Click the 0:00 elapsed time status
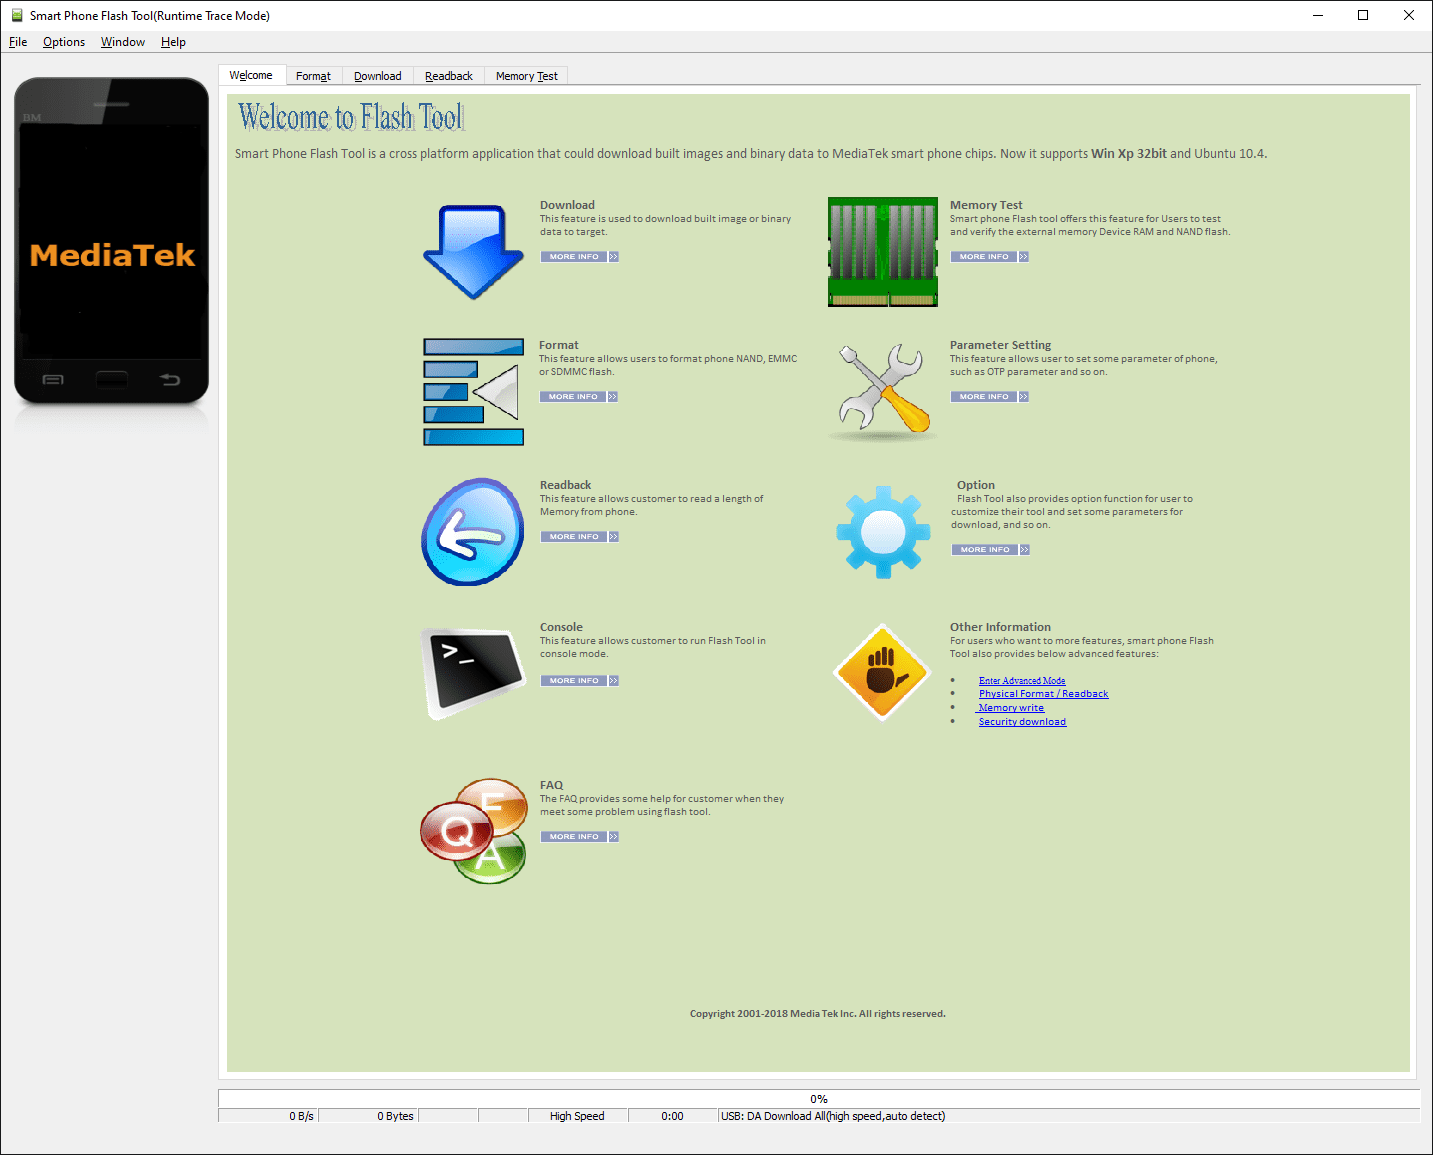 tap(673, 1116)
